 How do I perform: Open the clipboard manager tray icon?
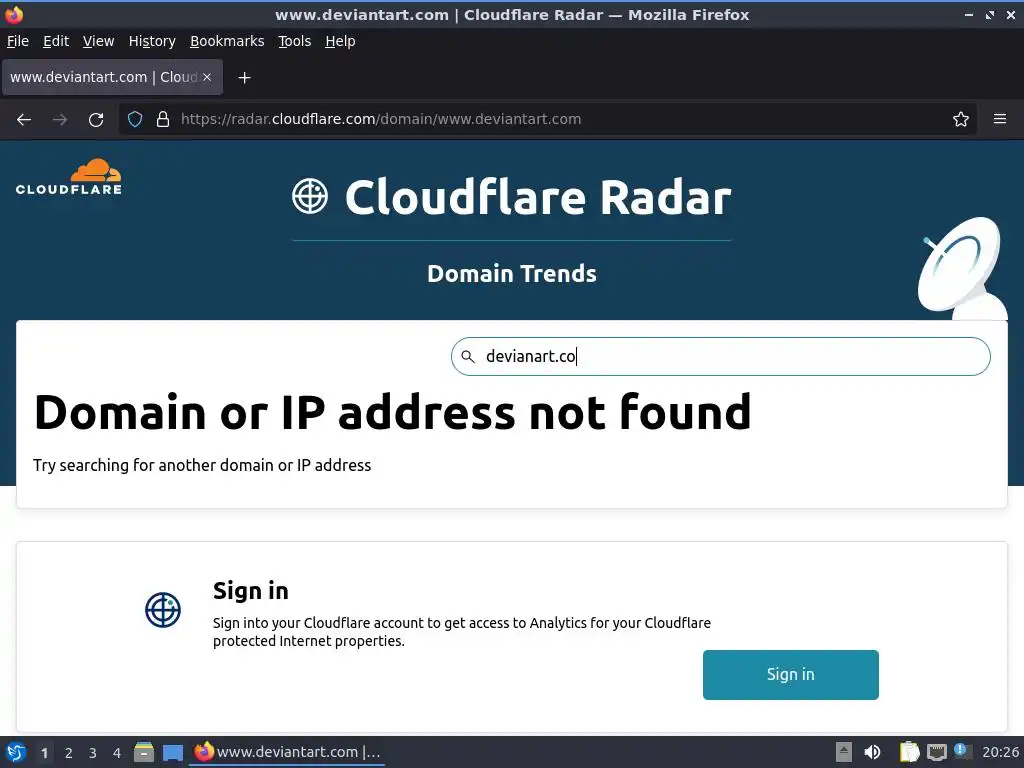909,752
